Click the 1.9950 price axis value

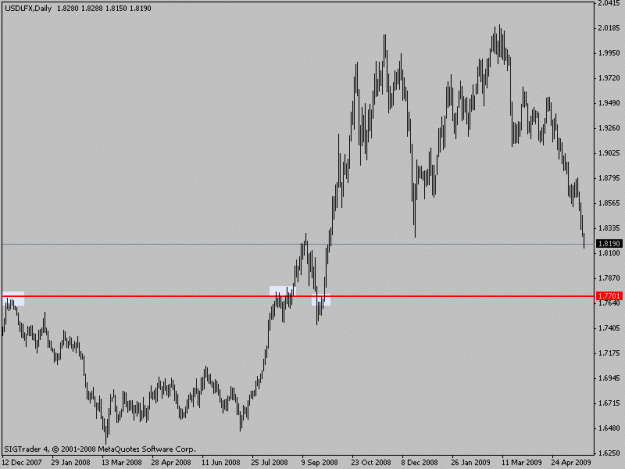pyautogui.click(x=609, y=53)
